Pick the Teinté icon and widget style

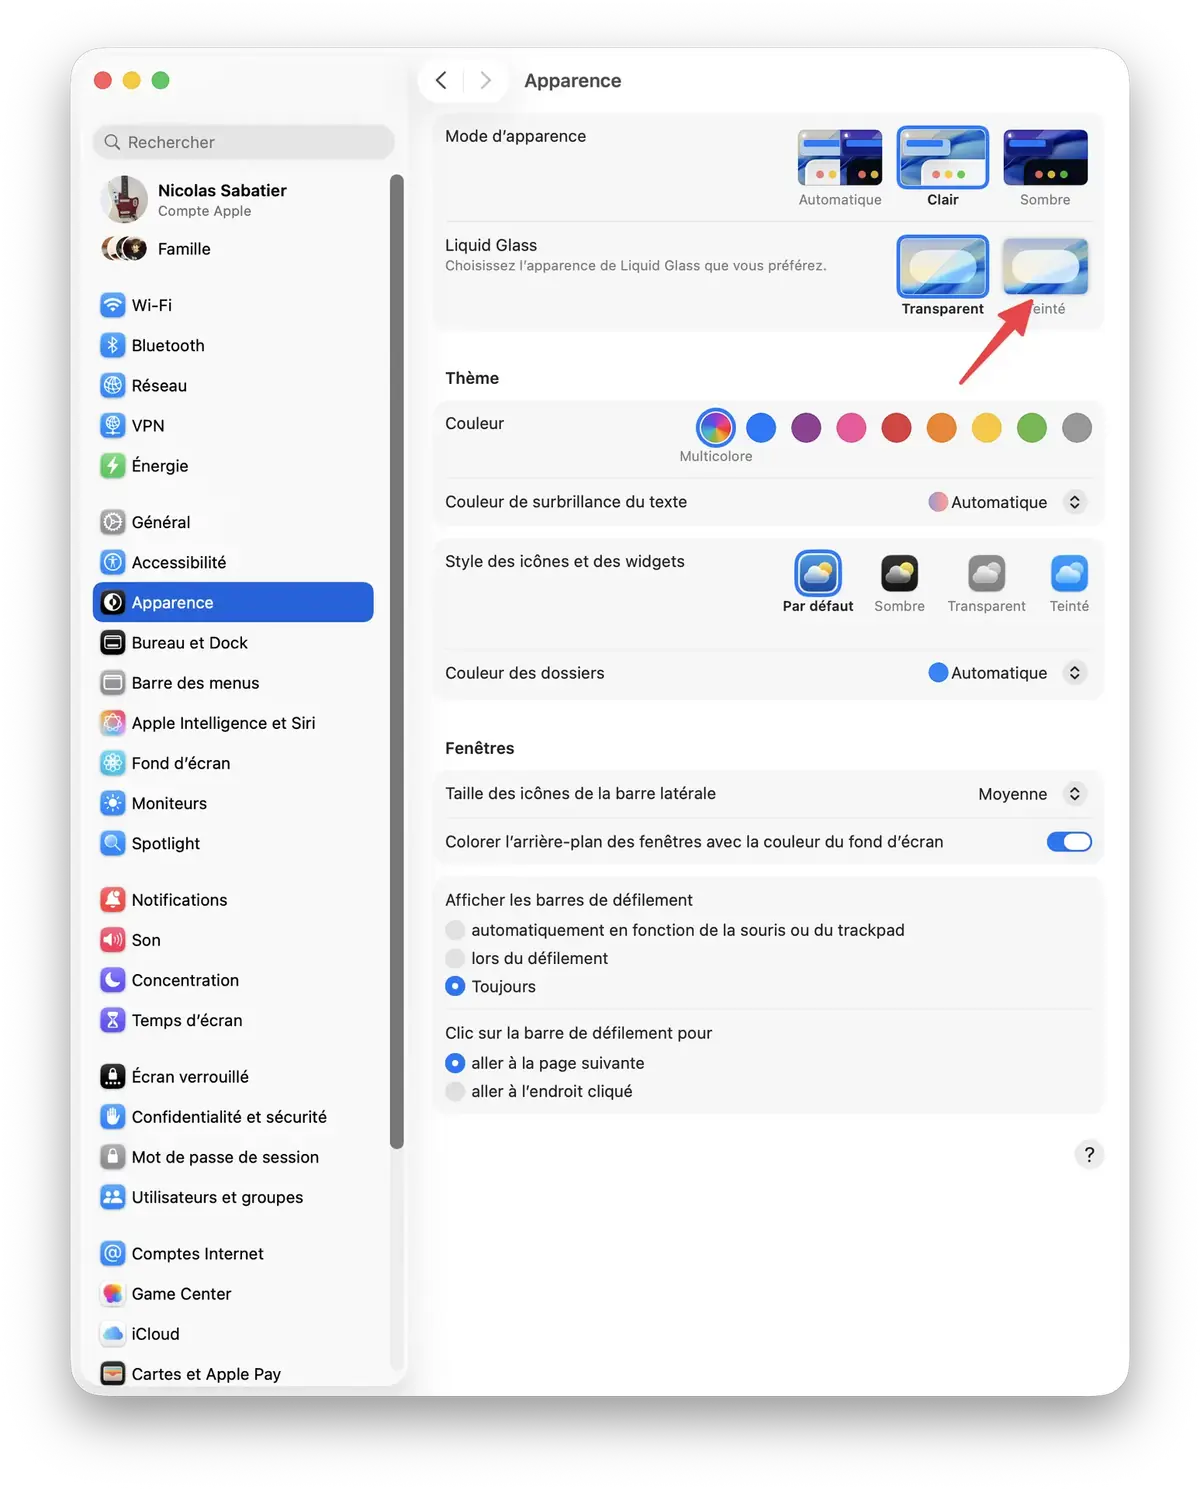[1069, 575]
